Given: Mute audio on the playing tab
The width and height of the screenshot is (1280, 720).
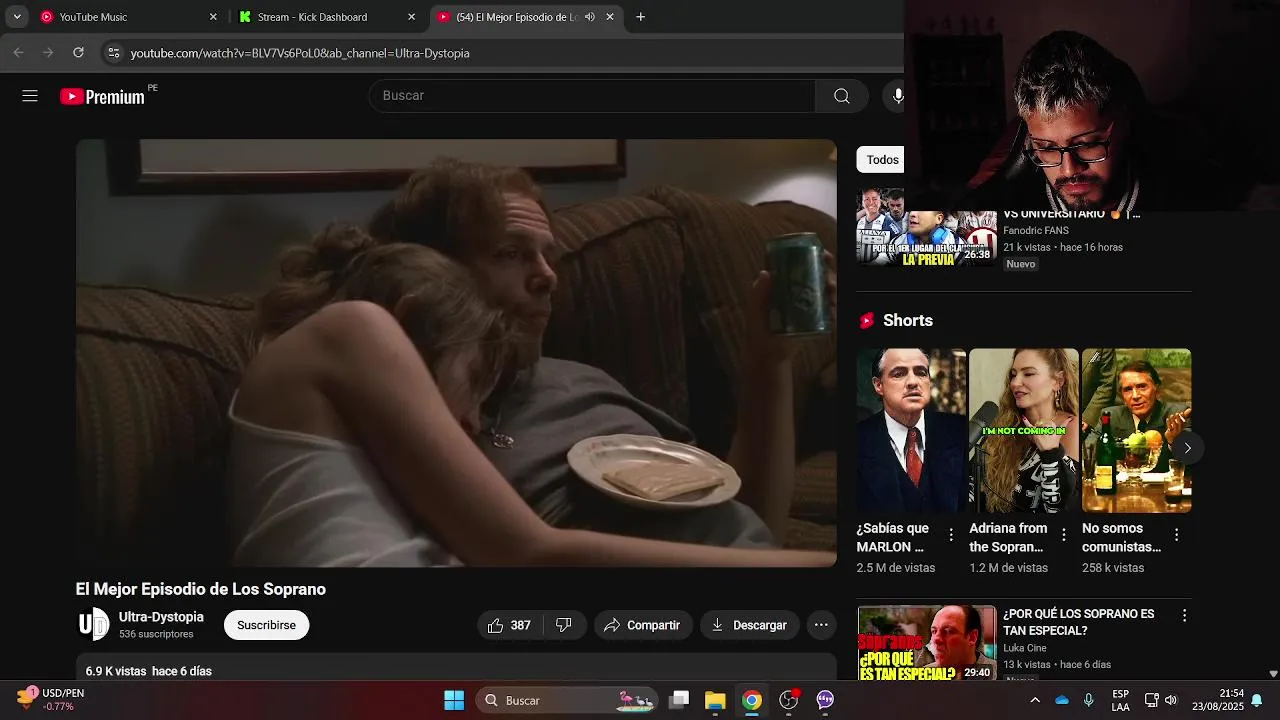Looking at the screenshot, I should [590, 17].
